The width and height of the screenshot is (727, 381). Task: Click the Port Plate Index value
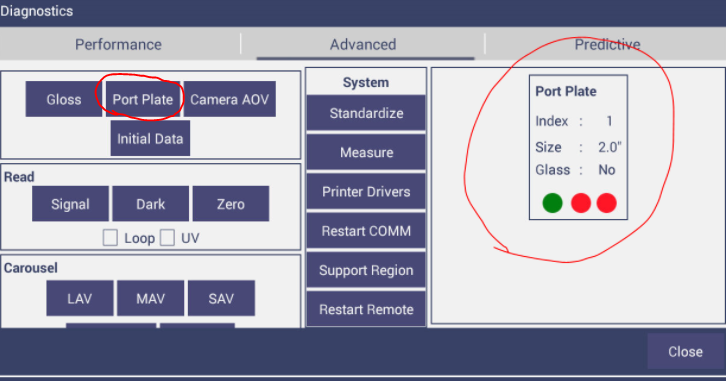(610, 121)
